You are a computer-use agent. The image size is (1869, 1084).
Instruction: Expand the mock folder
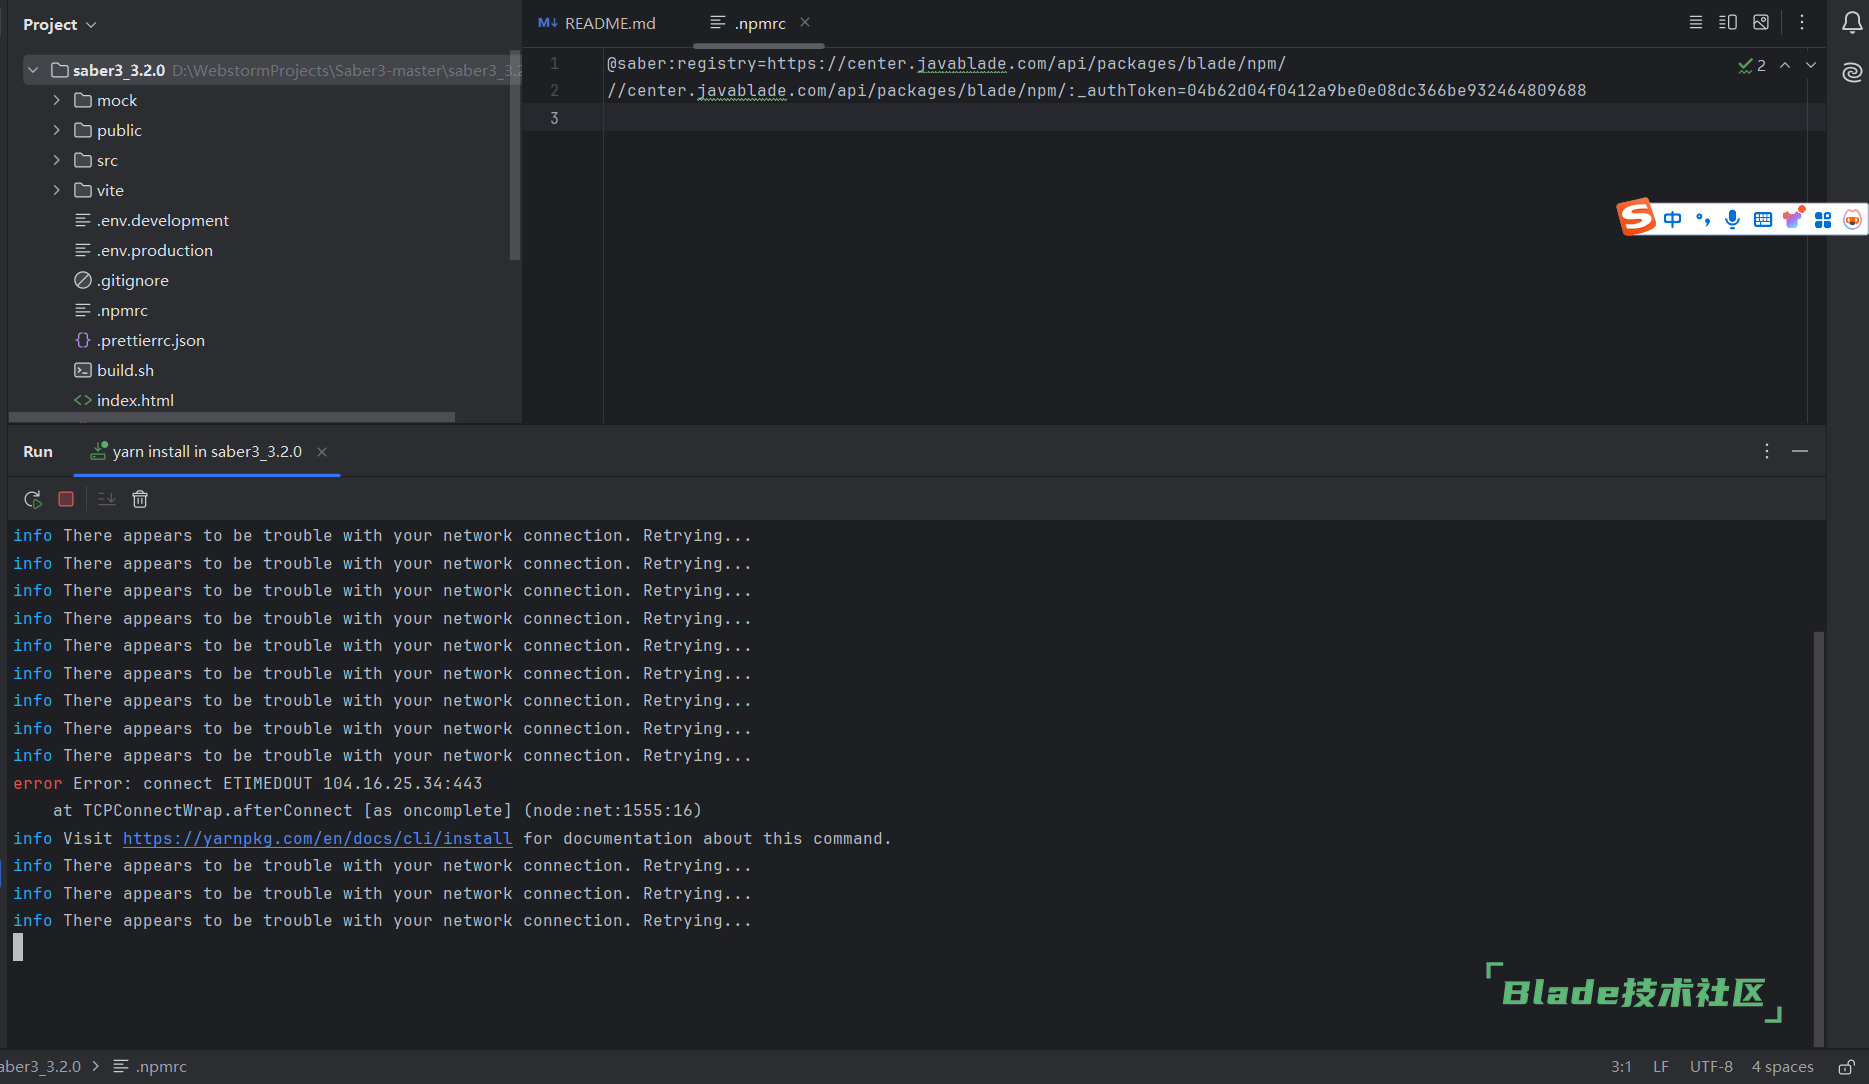click(x=57, y=100)
